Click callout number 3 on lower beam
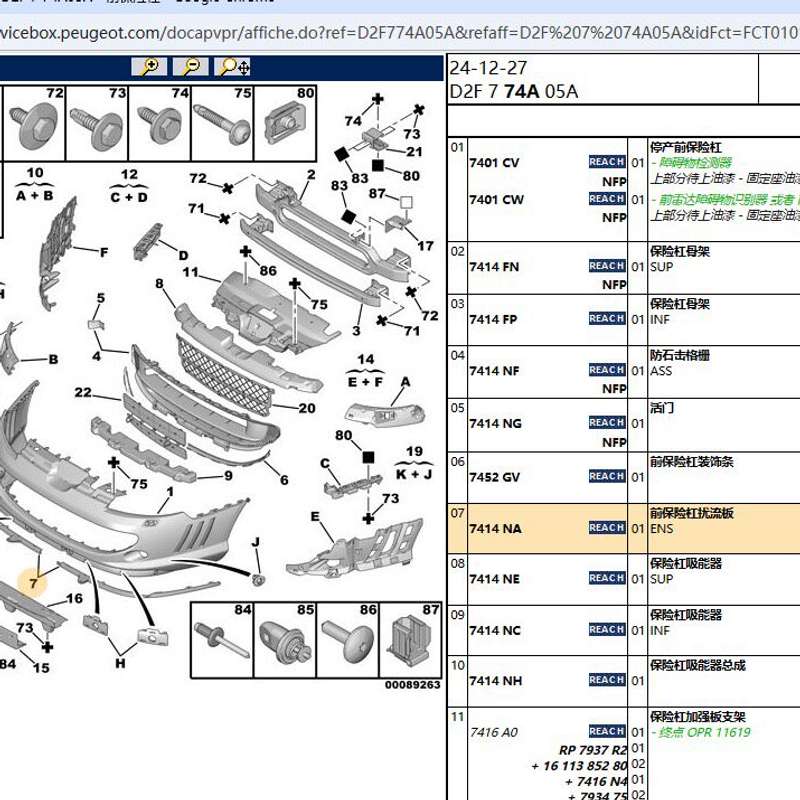Viewport: 800px width, 800px height. click(356, 331)
